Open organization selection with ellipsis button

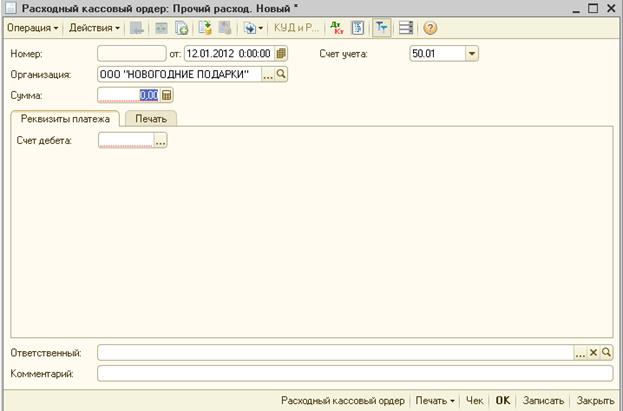pos(268,74)
